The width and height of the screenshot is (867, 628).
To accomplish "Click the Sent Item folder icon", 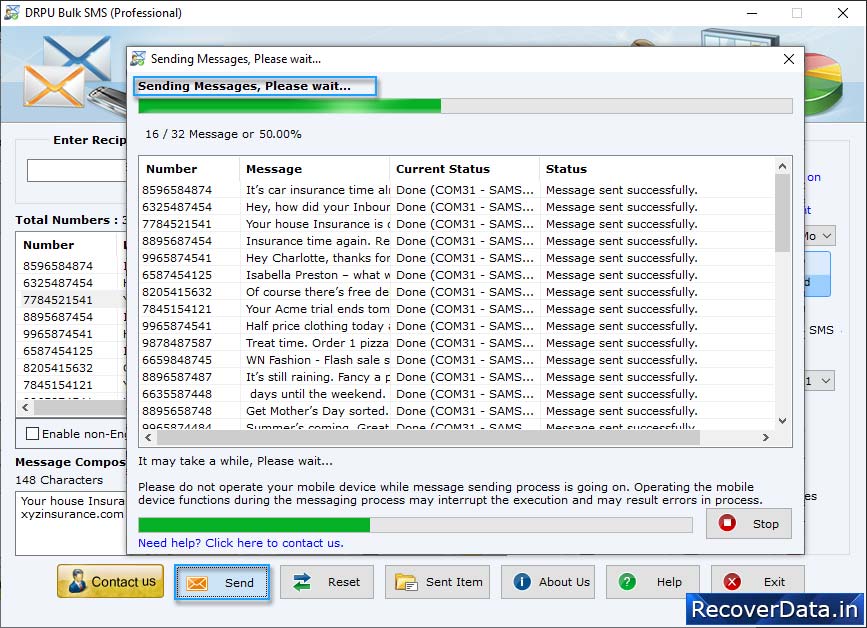I will [406, 582].
